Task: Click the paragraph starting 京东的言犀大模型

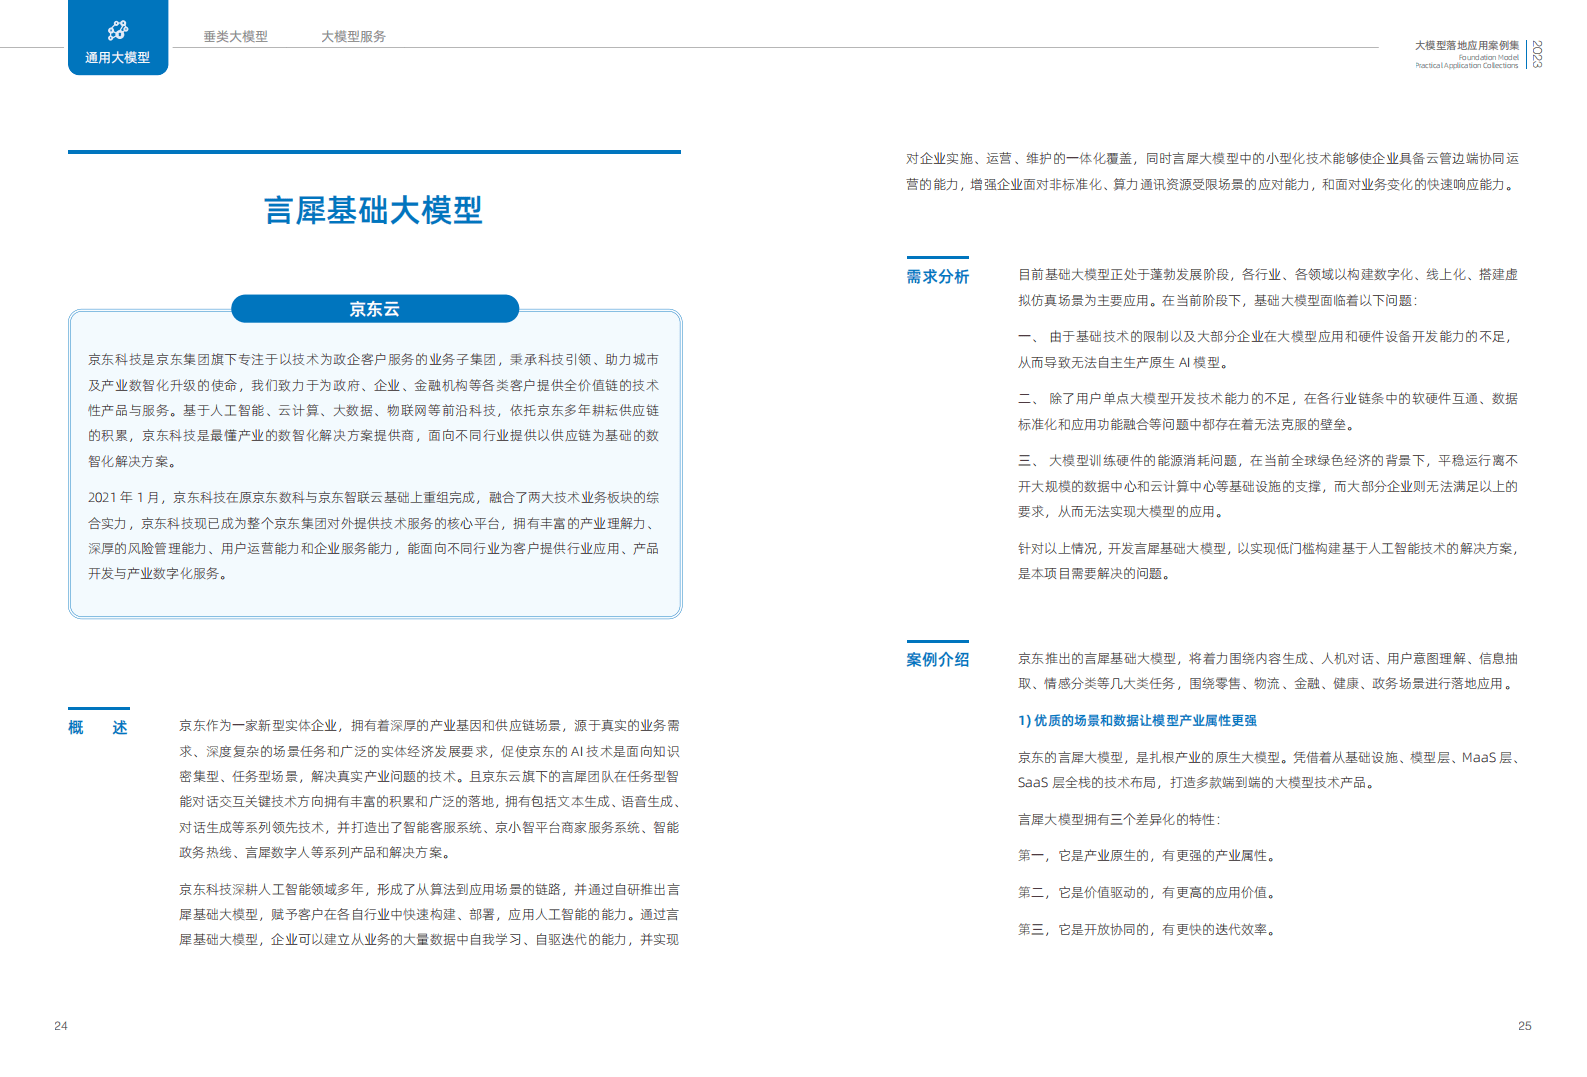Action: (x=1268, y=770)
